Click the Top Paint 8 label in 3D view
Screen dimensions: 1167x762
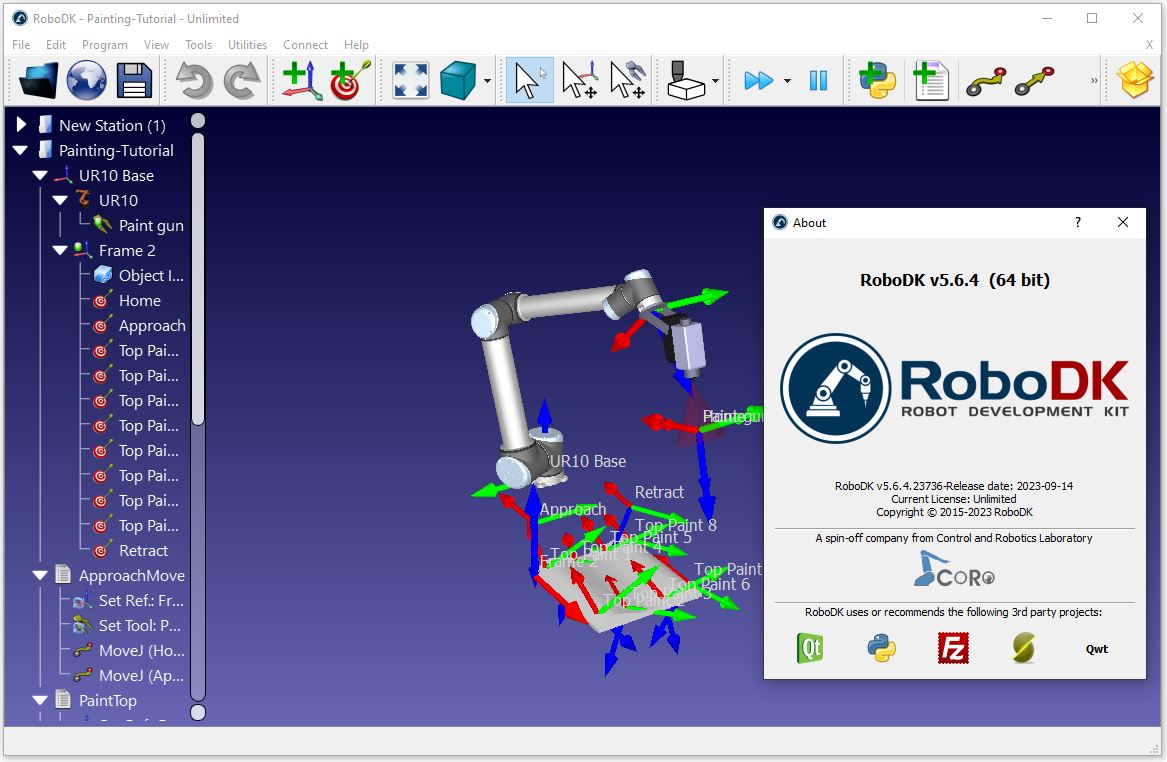[x=677, y=525]
